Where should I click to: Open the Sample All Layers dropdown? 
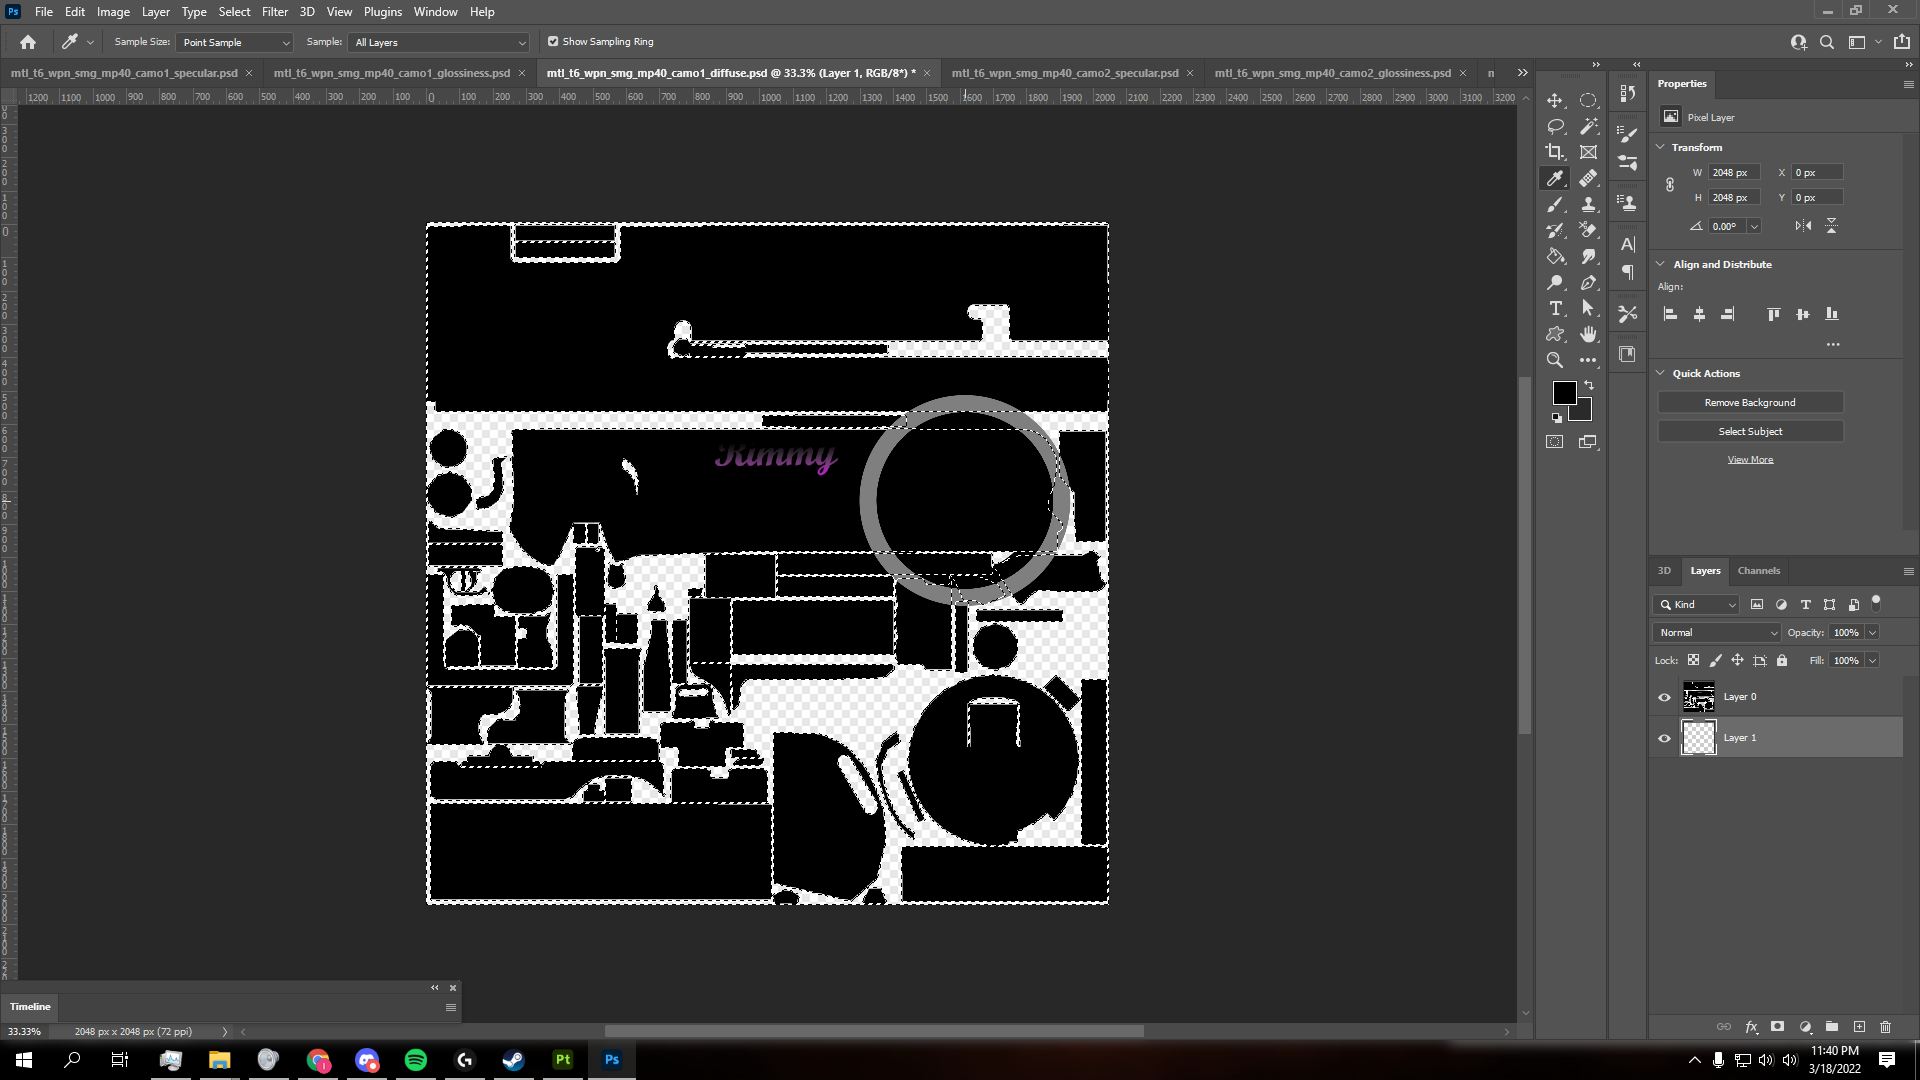click(x=438, y=42)
